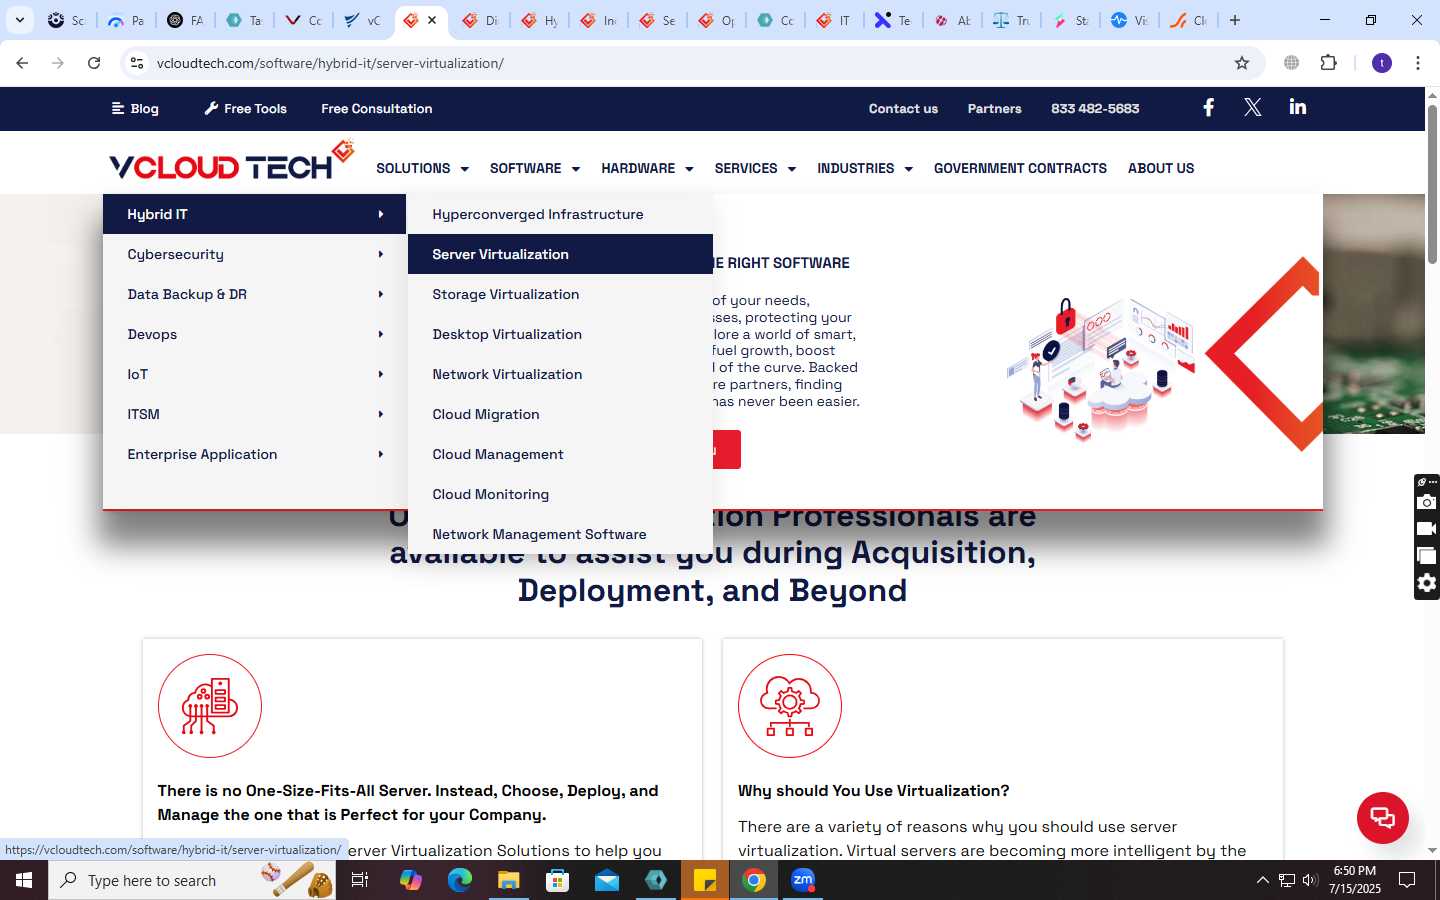Open the red live chat bubble
This screenshot has height=900, width=1440.
(x=1382, y=817)
